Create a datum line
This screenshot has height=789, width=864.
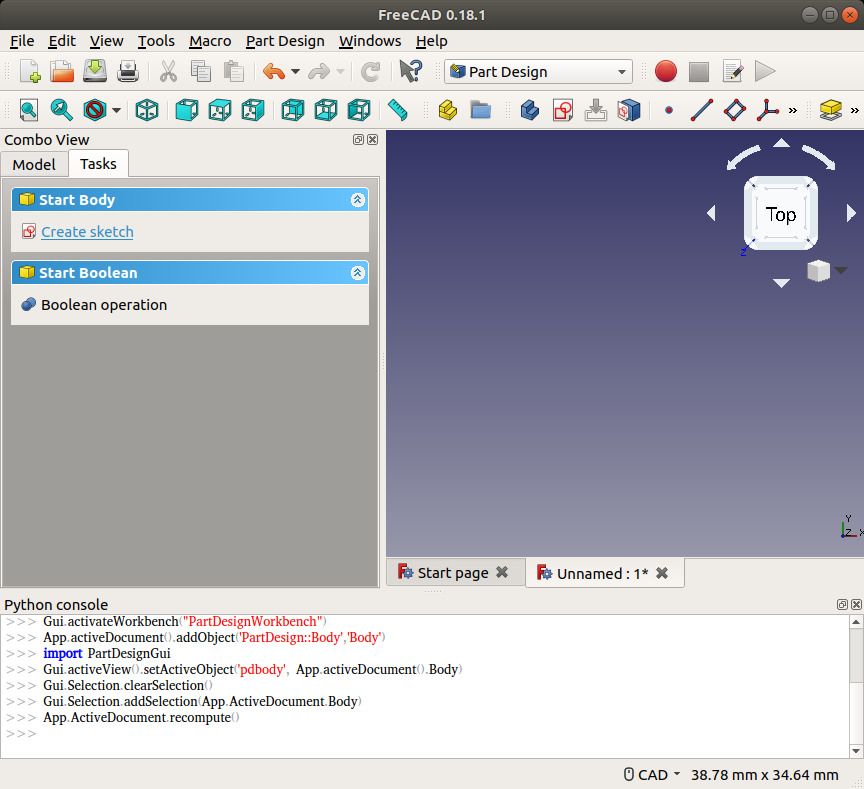(701, 110)
